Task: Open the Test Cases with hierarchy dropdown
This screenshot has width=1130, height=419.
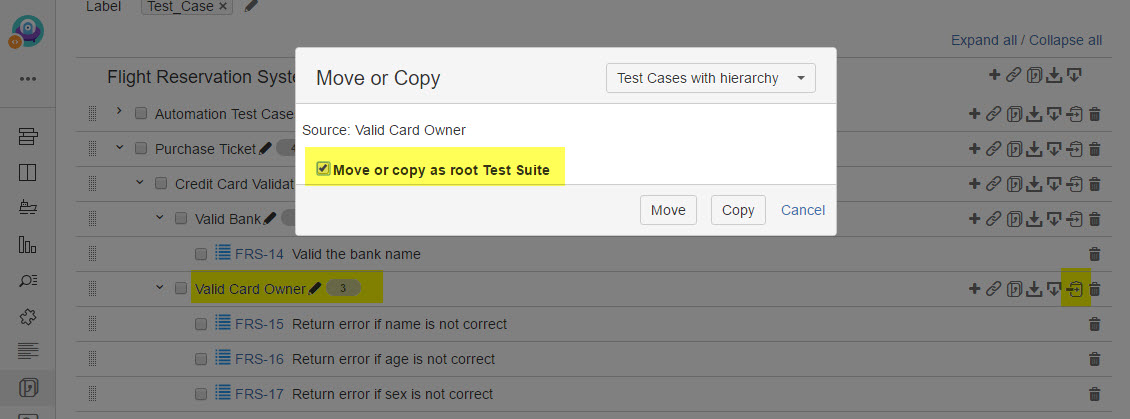Action: coord(710,78)
